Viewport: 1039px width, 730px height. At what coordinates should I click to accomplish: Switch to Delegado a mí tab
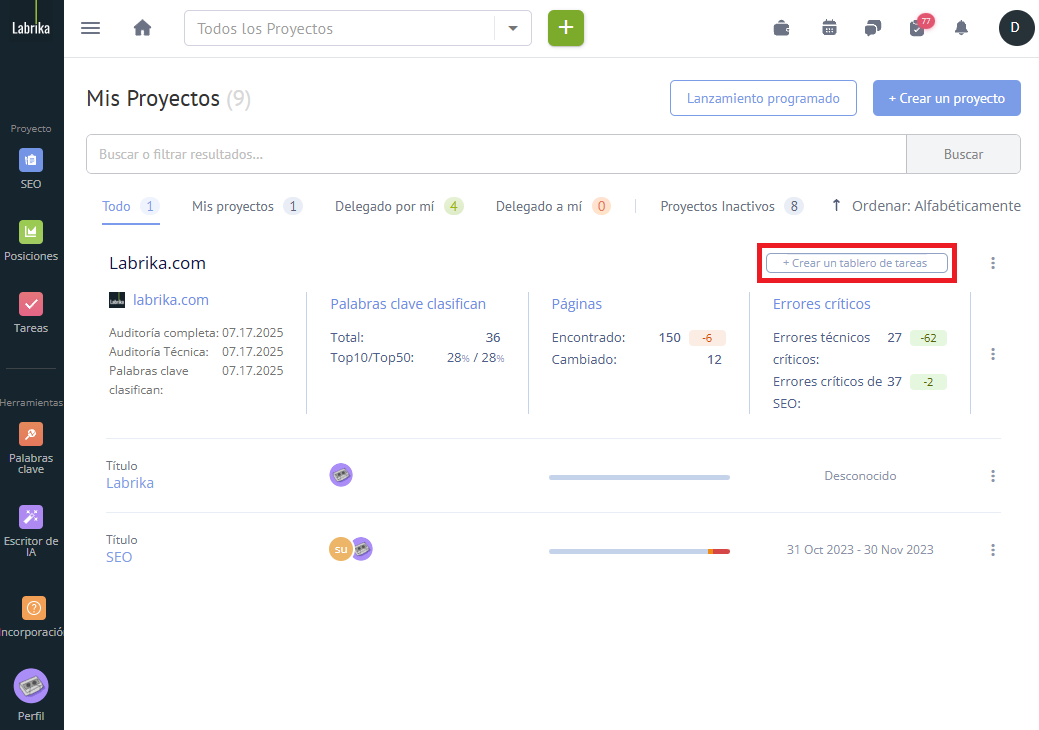pyautogui.click(x=553, y=206)
